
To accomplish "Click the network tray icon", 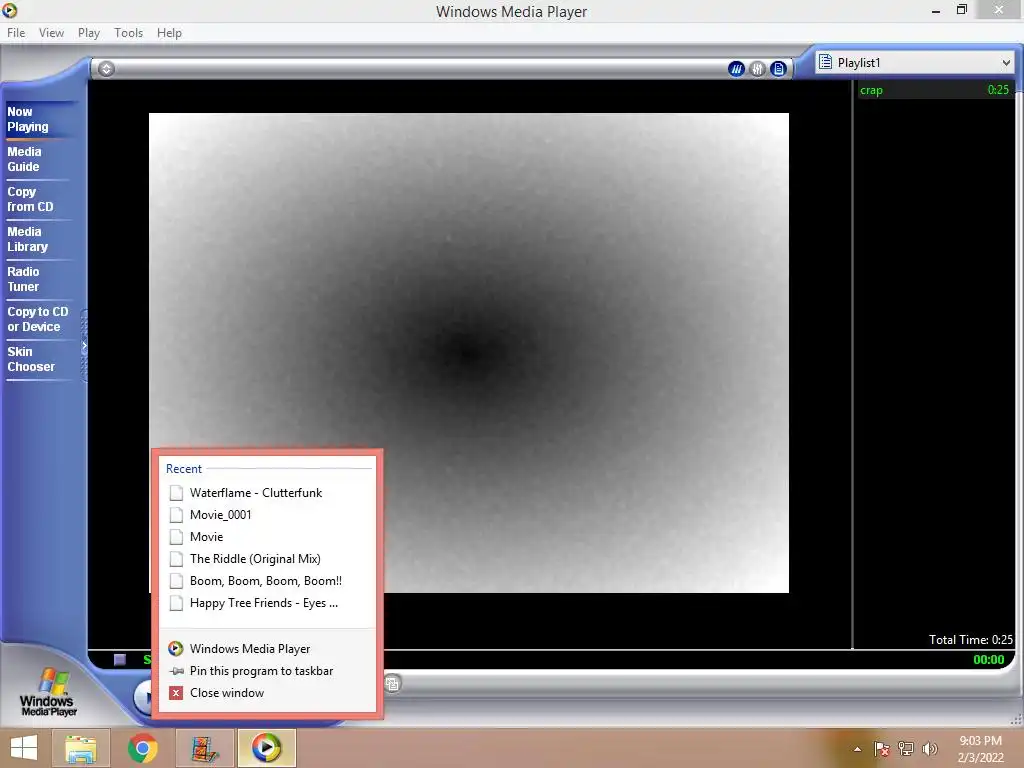I will [x=906, y=749].
